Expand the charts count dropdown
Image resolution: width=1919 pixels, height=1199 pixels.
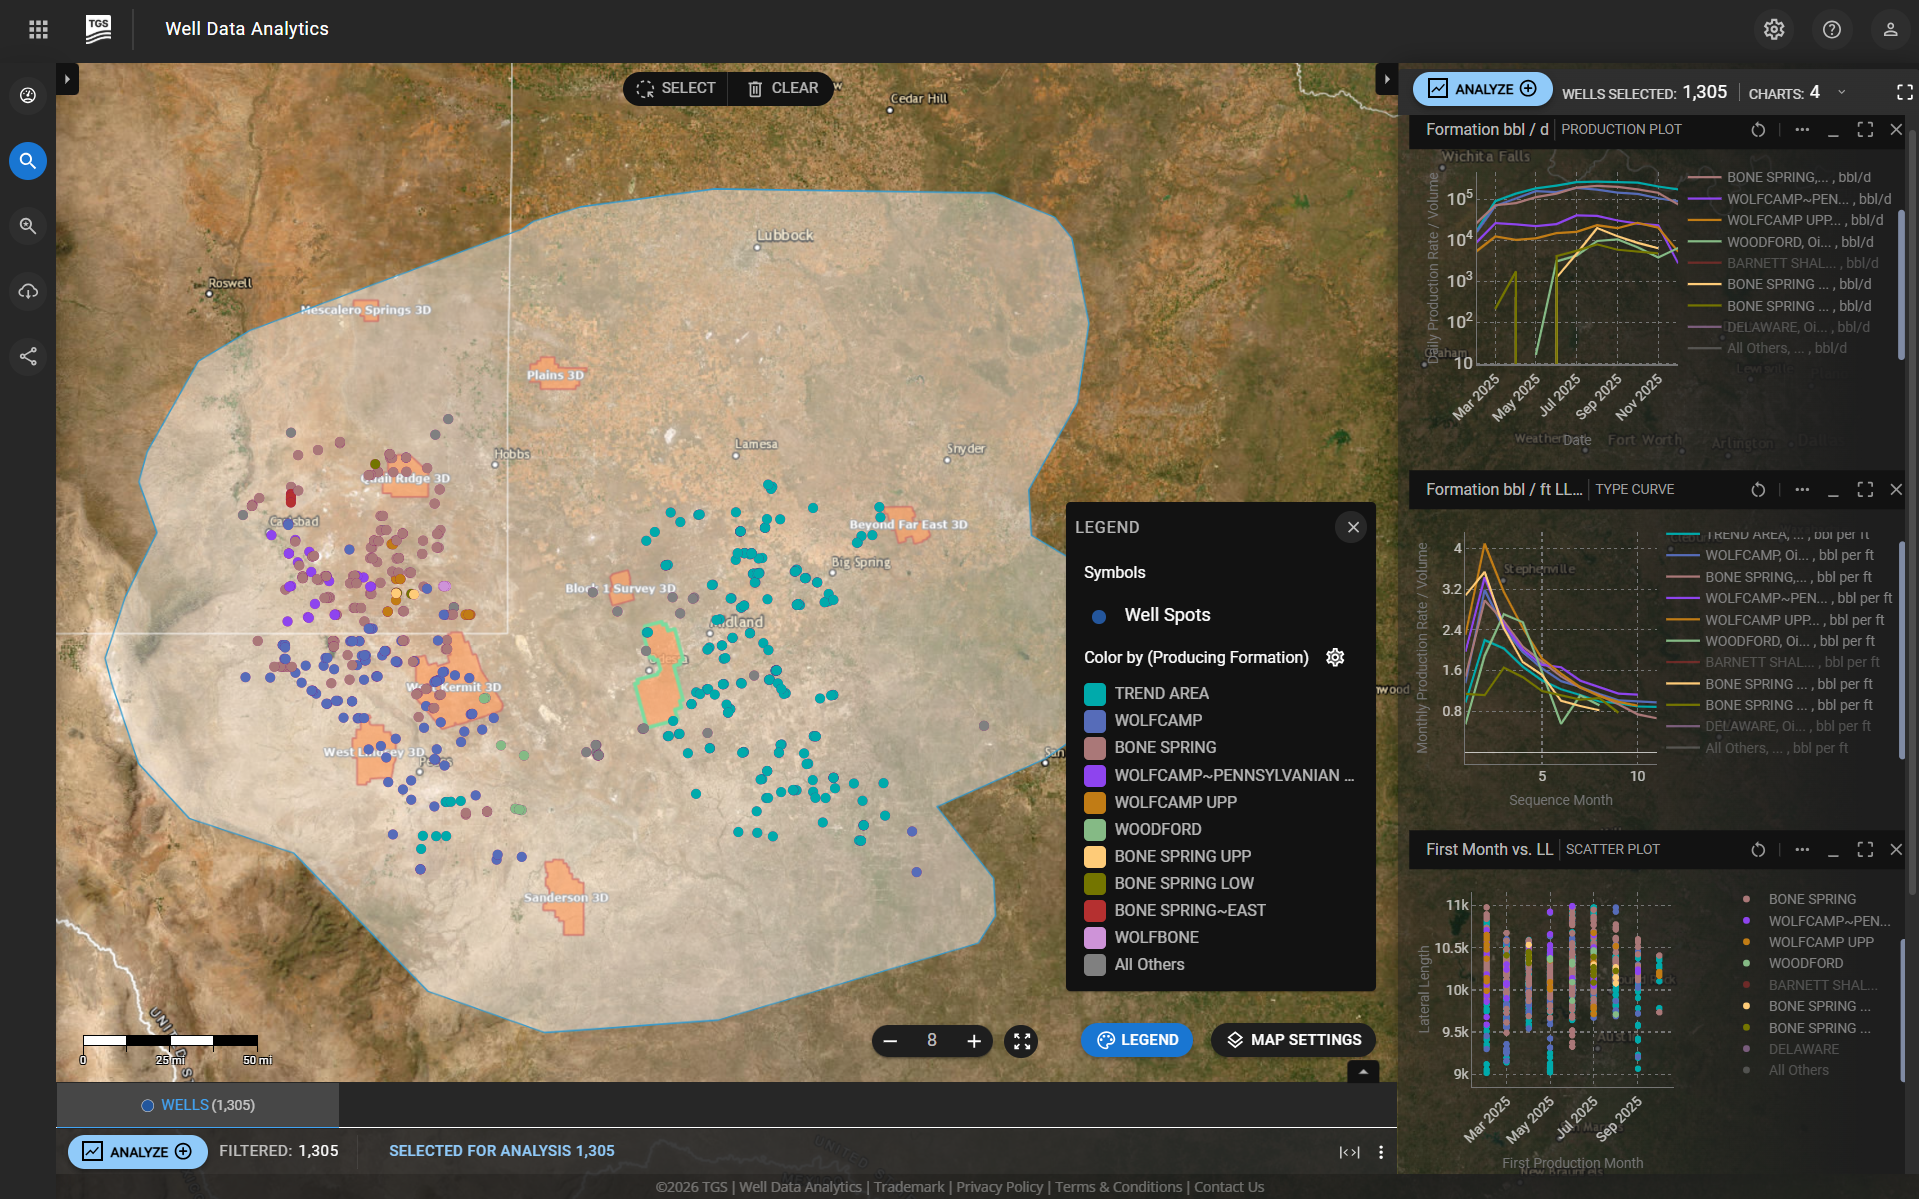pos(1841,92)
